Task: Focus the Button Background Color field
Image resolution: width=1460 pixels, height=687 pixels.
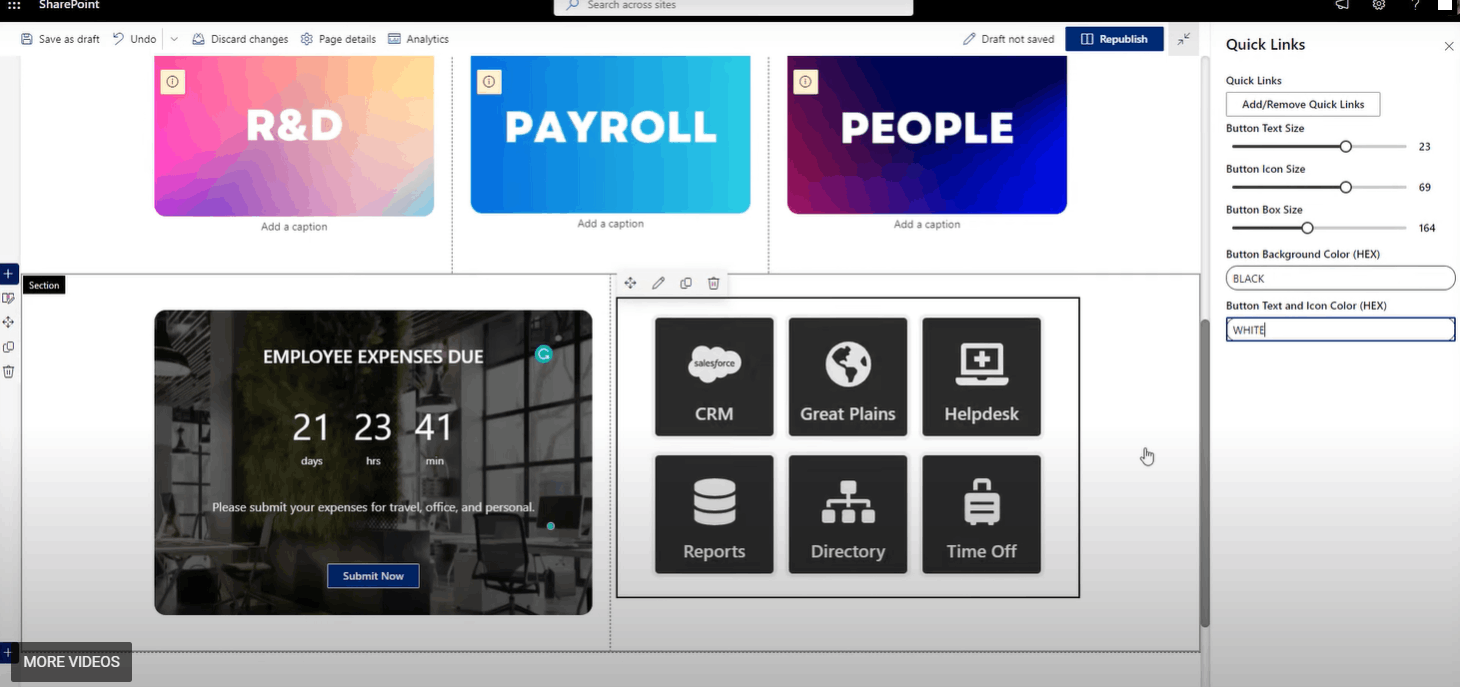Action: click(x=1340, y=279)
